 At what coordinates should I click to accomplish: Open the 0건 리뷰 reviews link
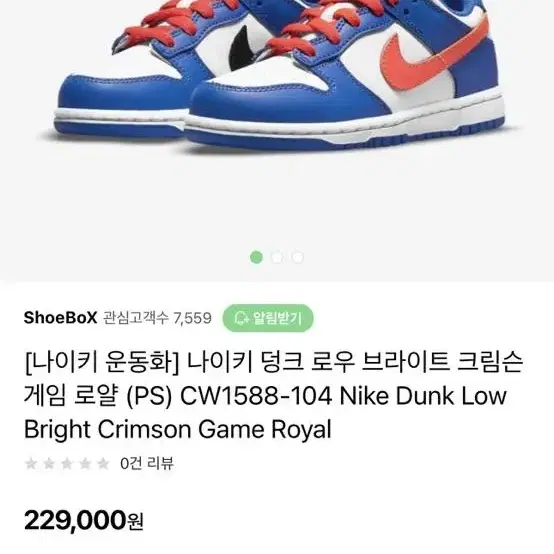[147, 463]
